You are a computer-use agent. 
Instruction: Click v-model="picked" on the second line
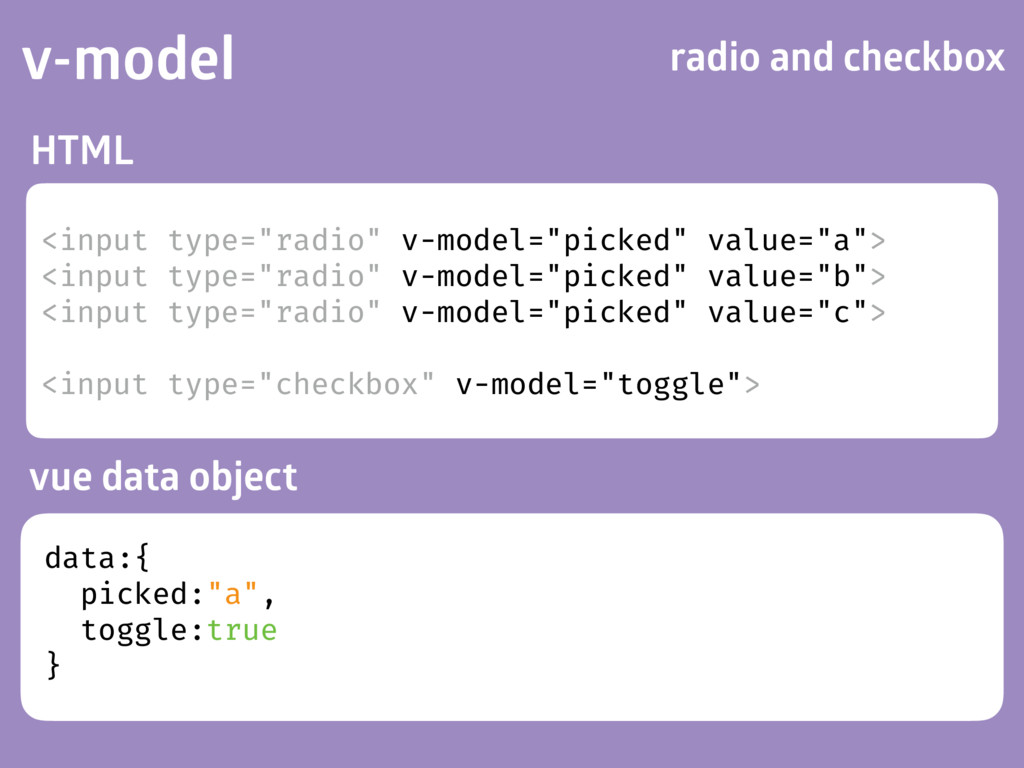544,277
